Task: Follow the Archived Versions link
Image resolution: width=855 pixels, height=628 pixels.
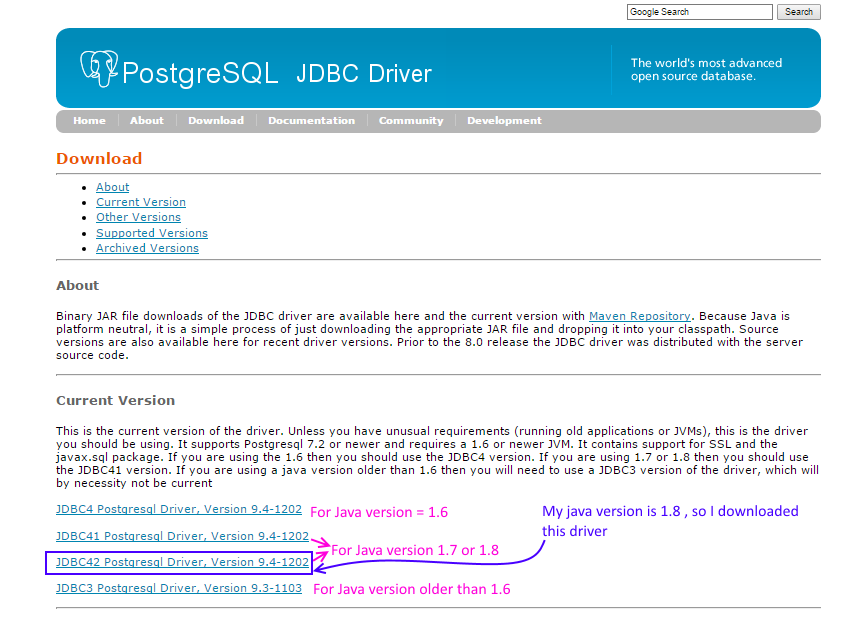Action: (x=147, y=248)
